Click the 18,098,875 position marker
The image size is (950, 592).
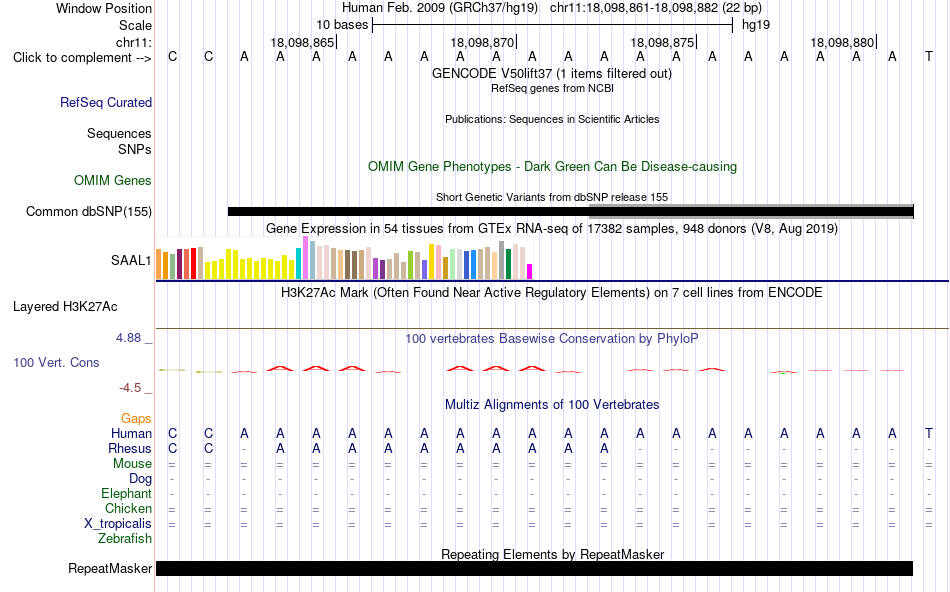663,42
